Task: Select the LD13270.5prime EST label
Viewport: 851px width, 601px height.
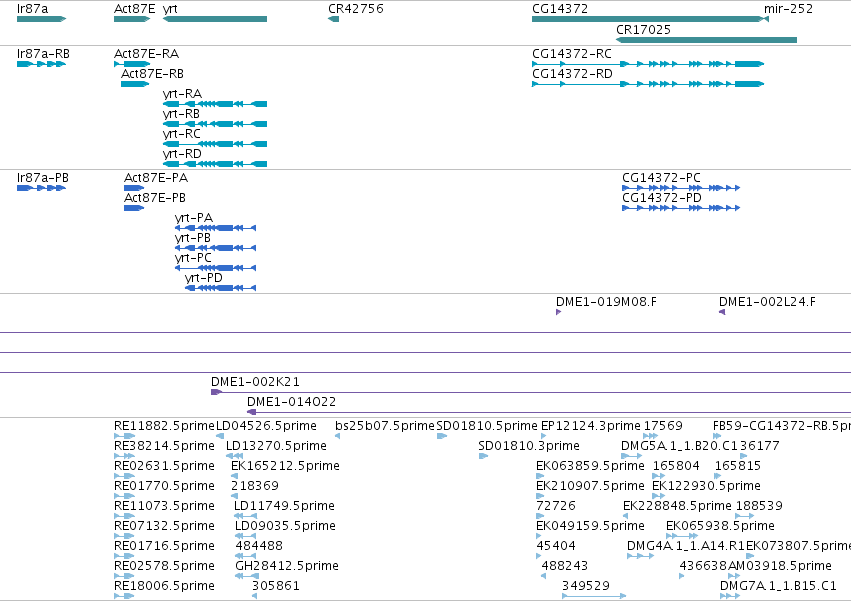Action: 276,446
